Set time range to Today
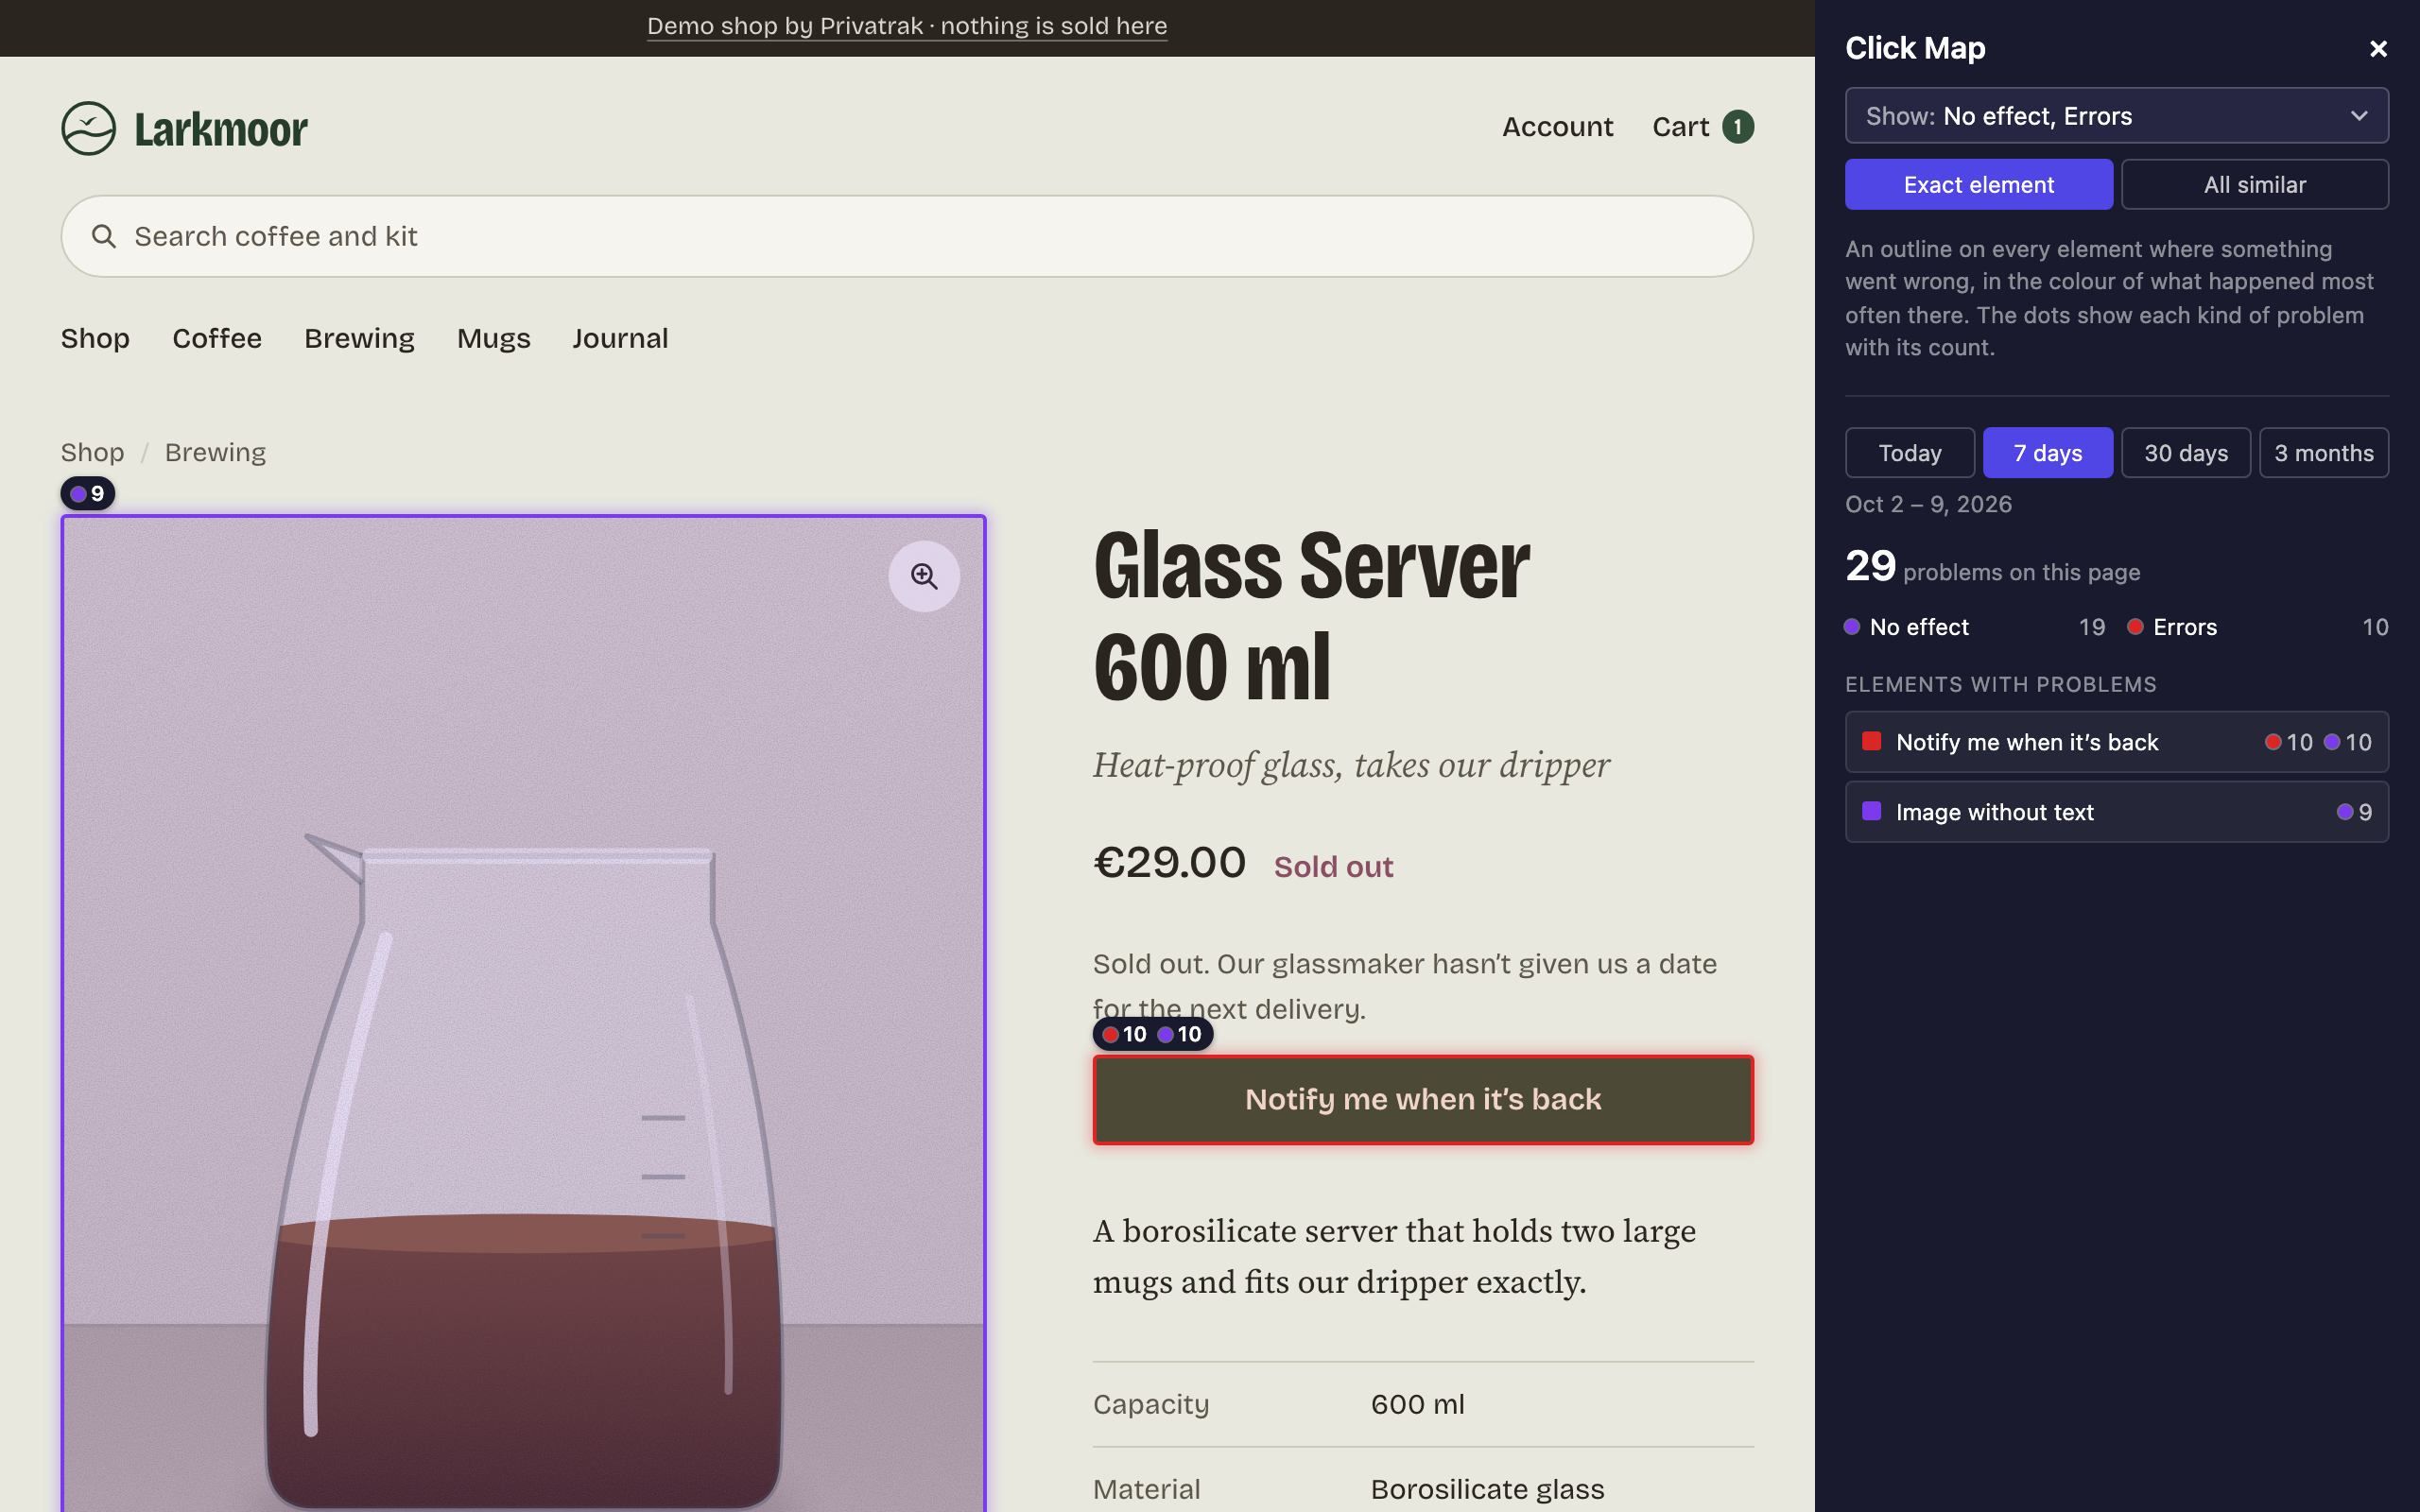2420x1512 pixels. tap(1909, 453)
